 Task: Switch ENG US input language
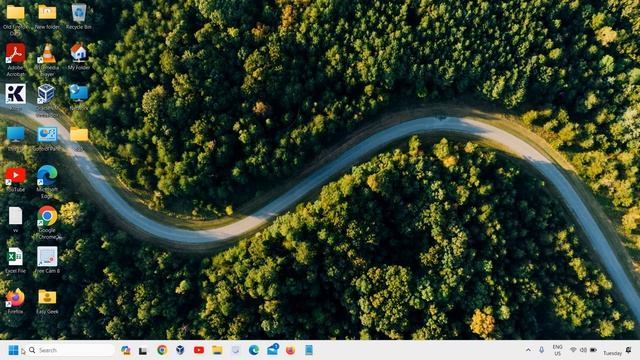click(x=557, y=350)
